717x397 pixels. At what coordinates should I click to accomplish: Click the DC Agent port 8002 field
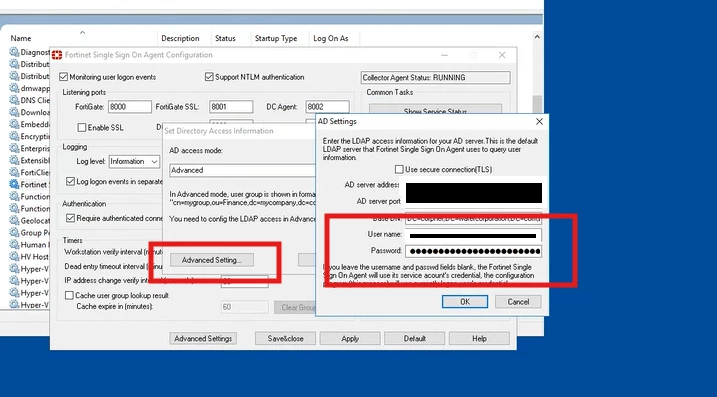[327, 107]
